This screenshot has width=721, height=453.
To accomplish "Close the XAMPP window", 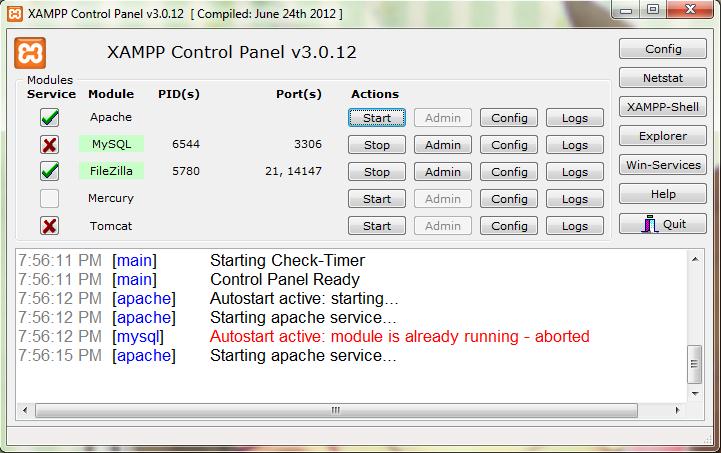I will tap(690, 10).
